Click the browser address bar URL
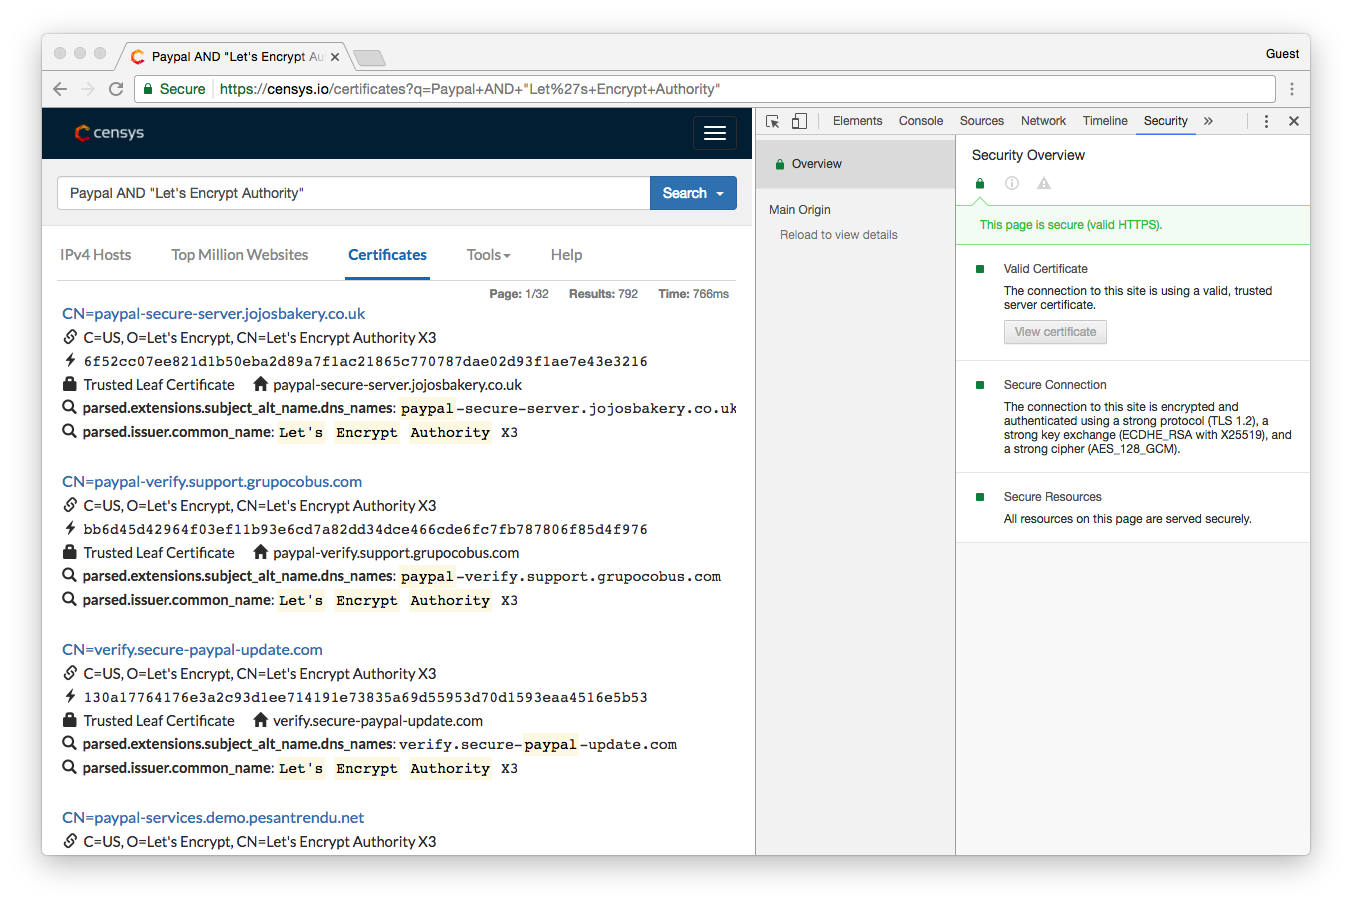 (x=470, y=89)
